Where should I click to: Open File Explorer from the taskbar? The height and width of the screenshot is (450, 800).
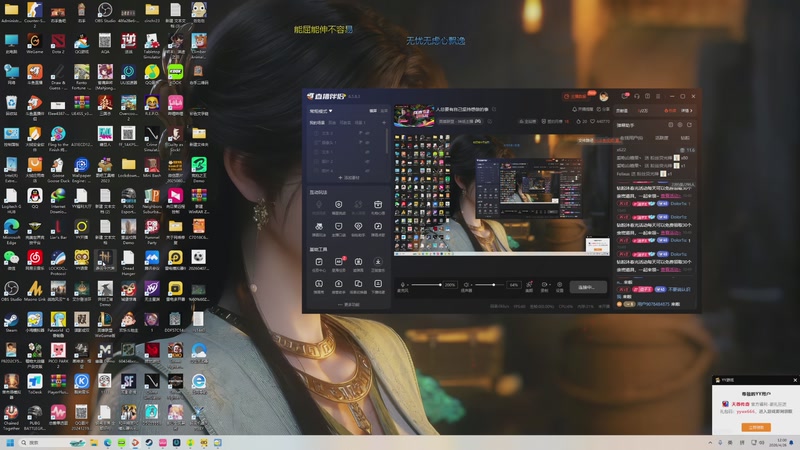[93, 442]
